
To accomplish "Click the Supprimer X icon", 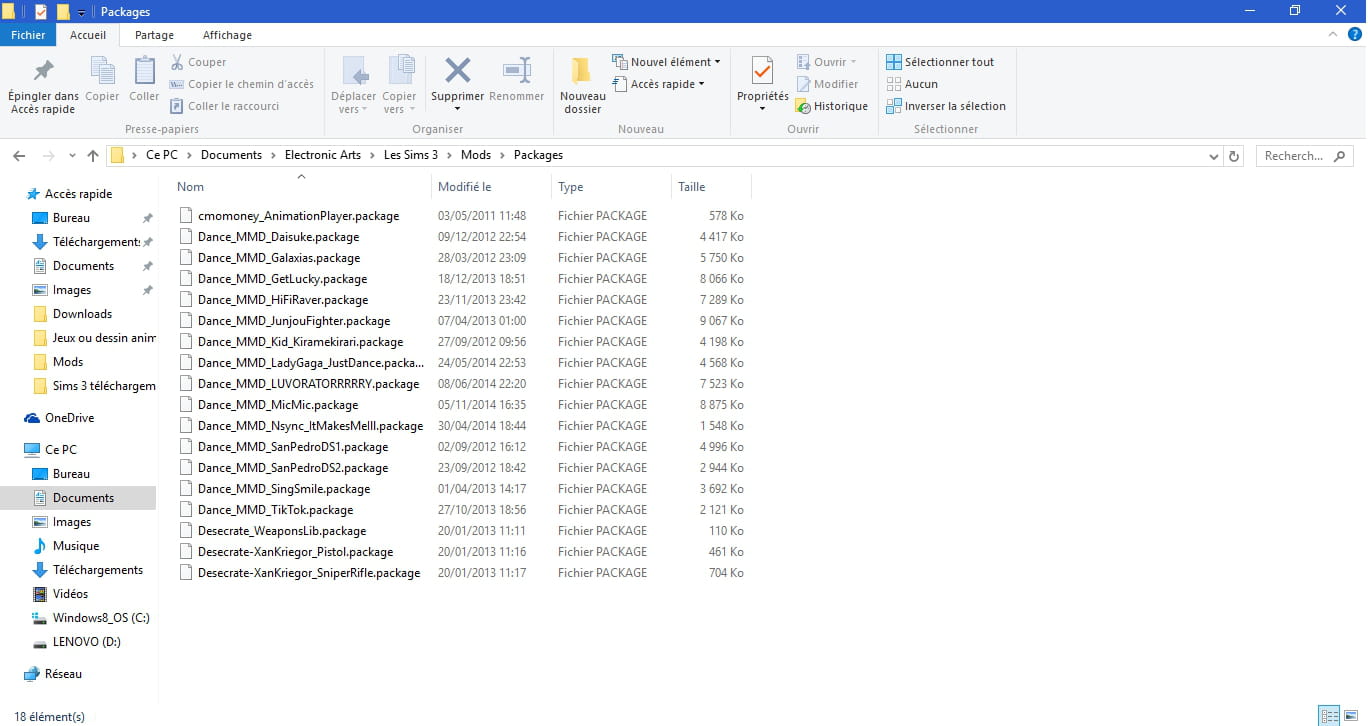I will 458,70.
